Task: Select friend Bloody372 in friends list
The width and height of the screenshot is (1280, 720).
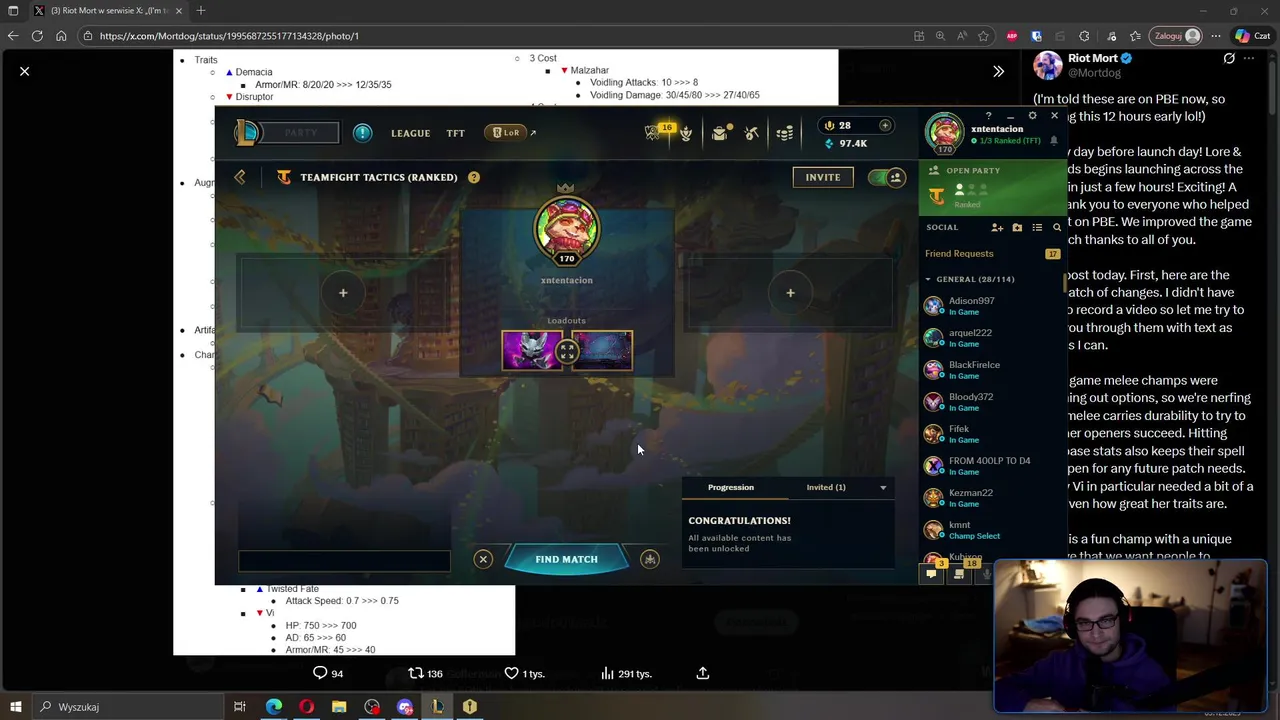Action: 991,402
